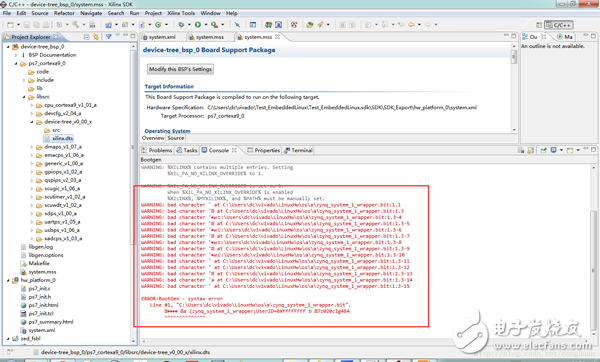
Task: Select xilinx.dts file in tree
Action: click(62, 139)
